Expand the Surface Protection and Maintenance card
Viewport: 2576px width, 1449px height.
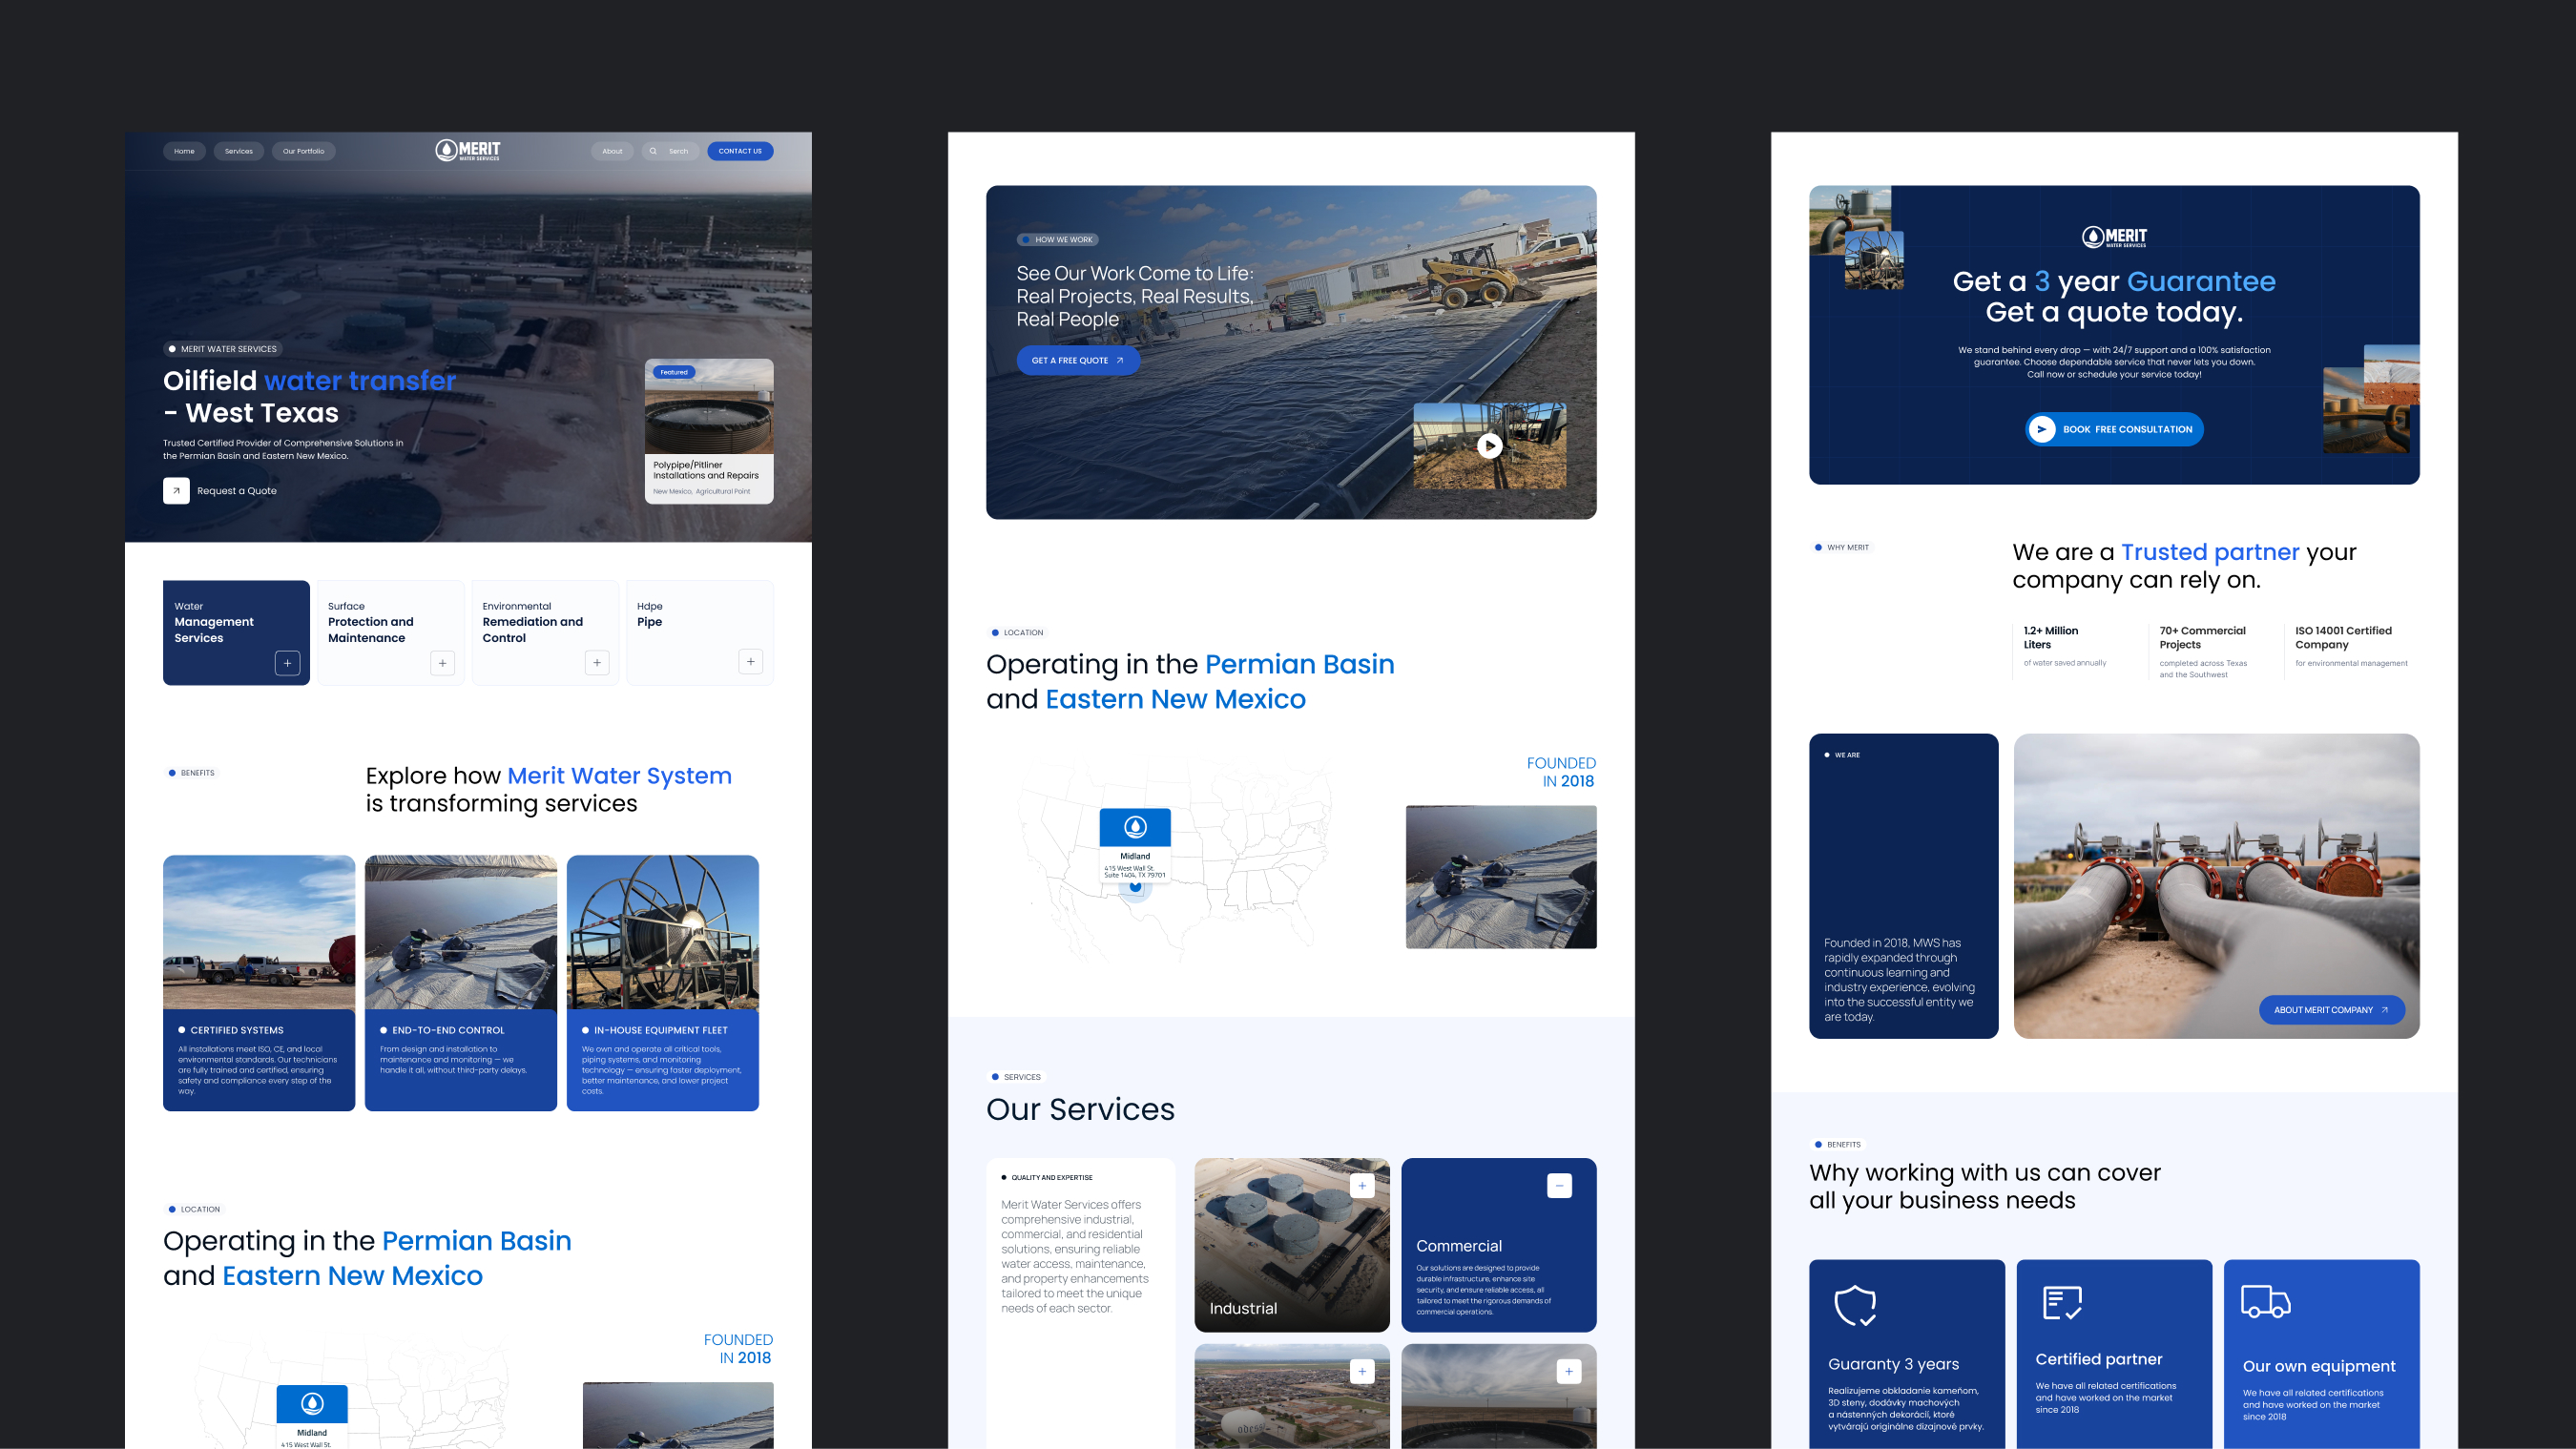click(442, 663)
